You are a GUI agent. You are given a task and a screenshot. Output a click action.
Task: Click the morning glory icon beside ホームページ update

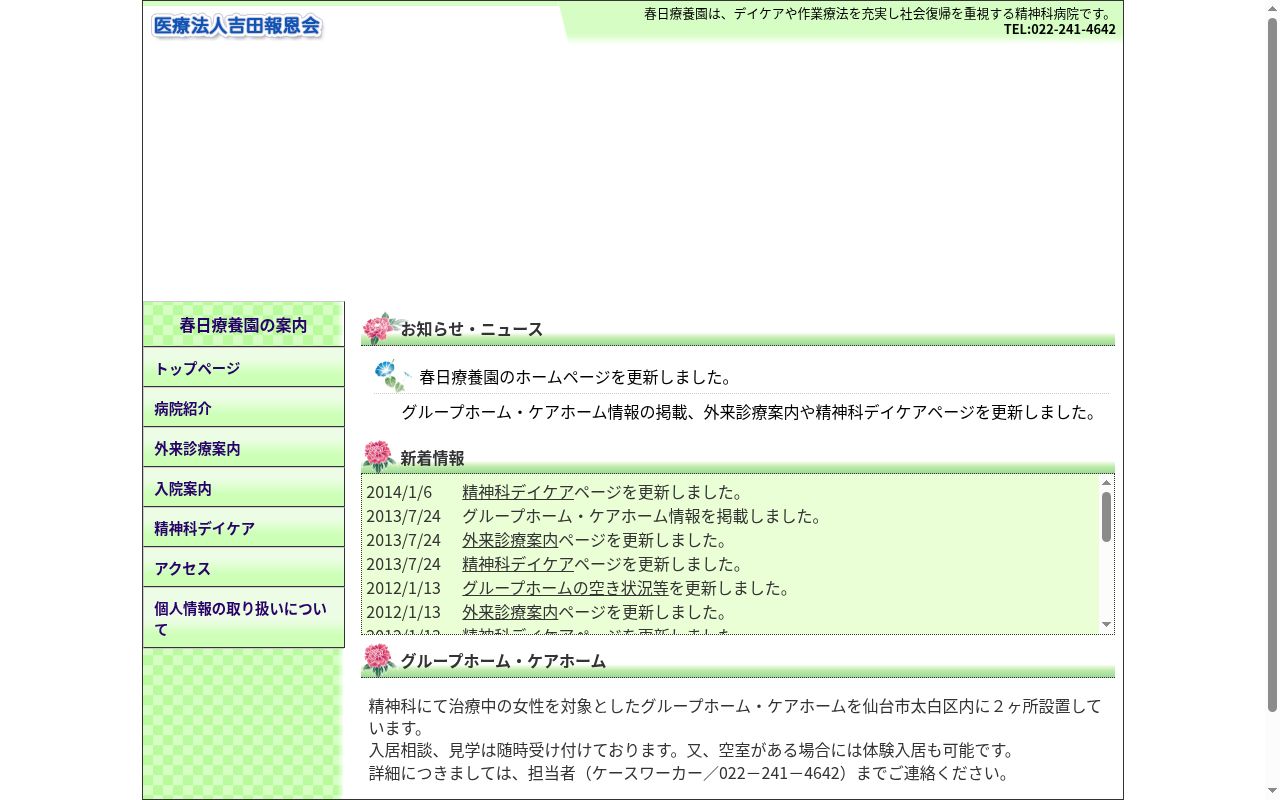[x=391, y=375]
